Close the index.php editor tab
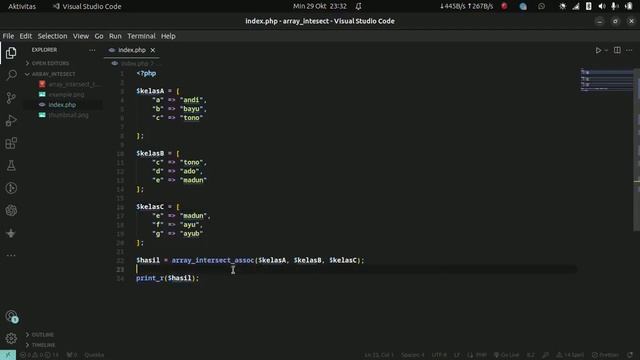640x360 pixels. click(153, 50)
